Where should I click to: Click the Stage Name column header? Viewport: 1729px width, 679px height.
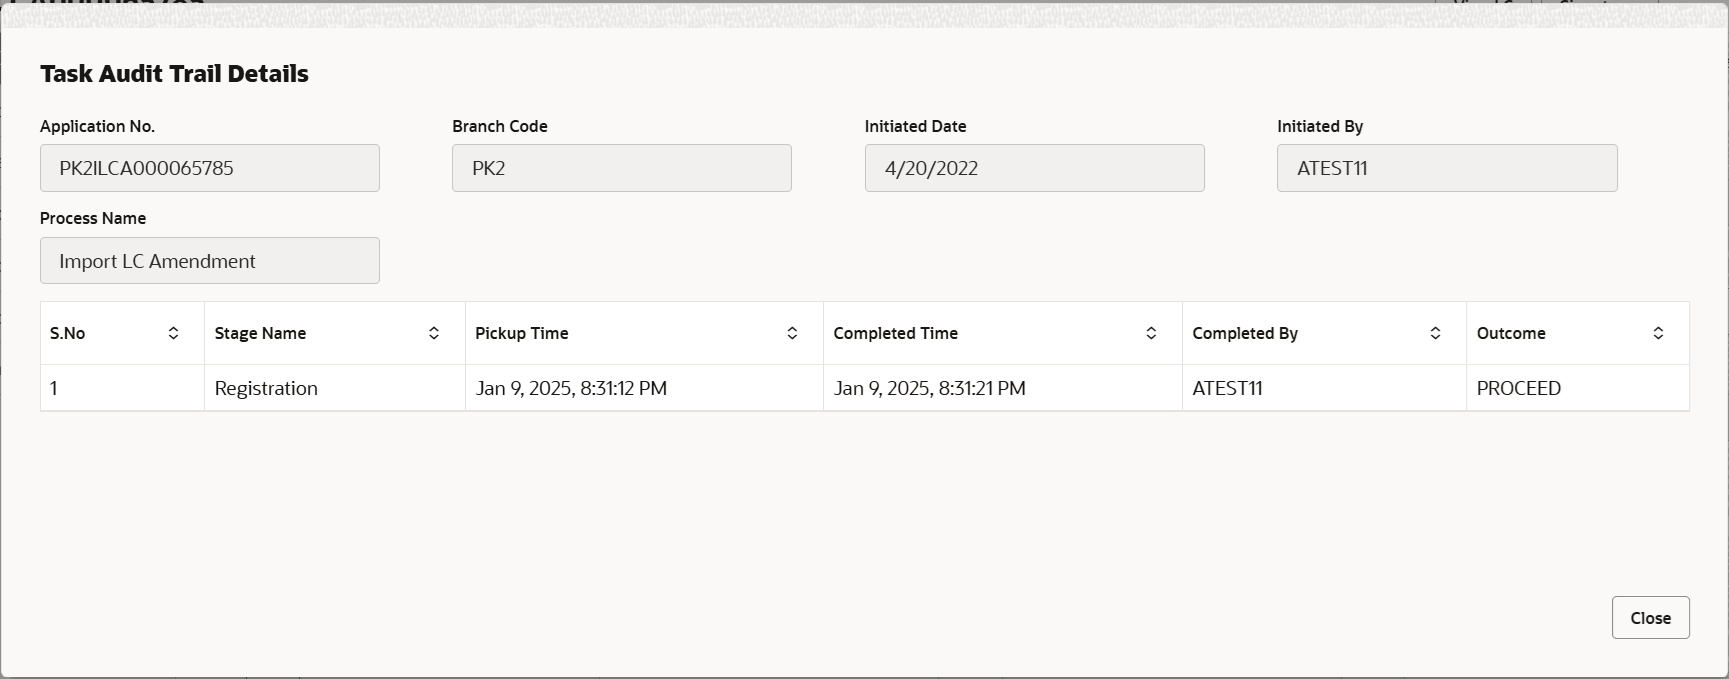(x=260, y=333)
